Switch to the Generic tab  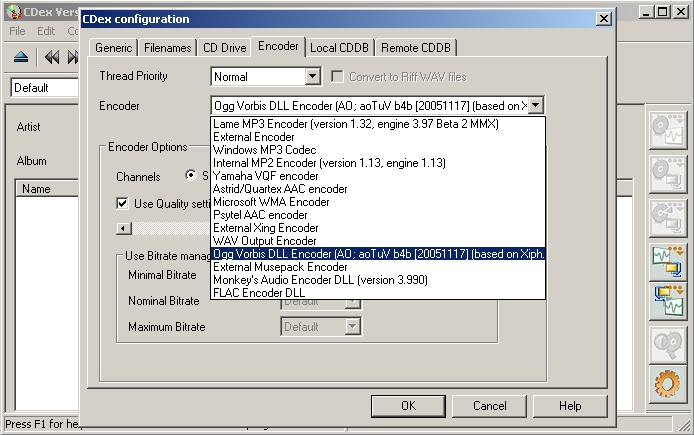coord(113,47)
